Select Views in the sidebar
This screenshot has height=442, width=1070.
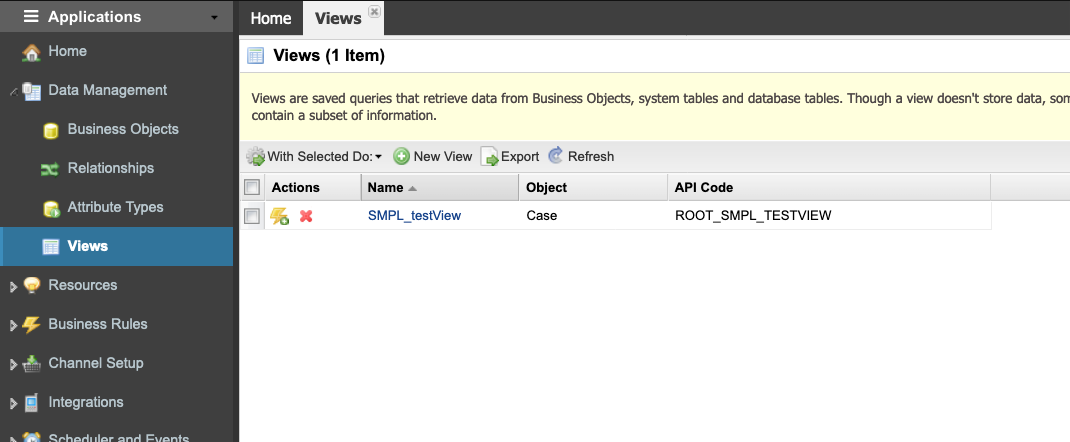point(87,246)
